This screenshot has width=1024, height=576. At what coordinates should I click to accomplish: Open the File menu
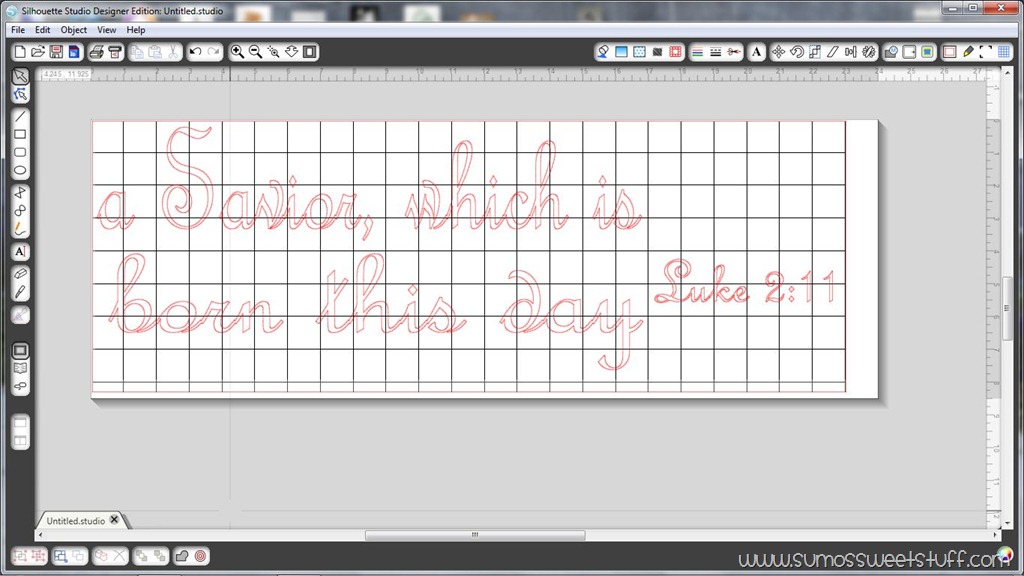pos(18,30)
